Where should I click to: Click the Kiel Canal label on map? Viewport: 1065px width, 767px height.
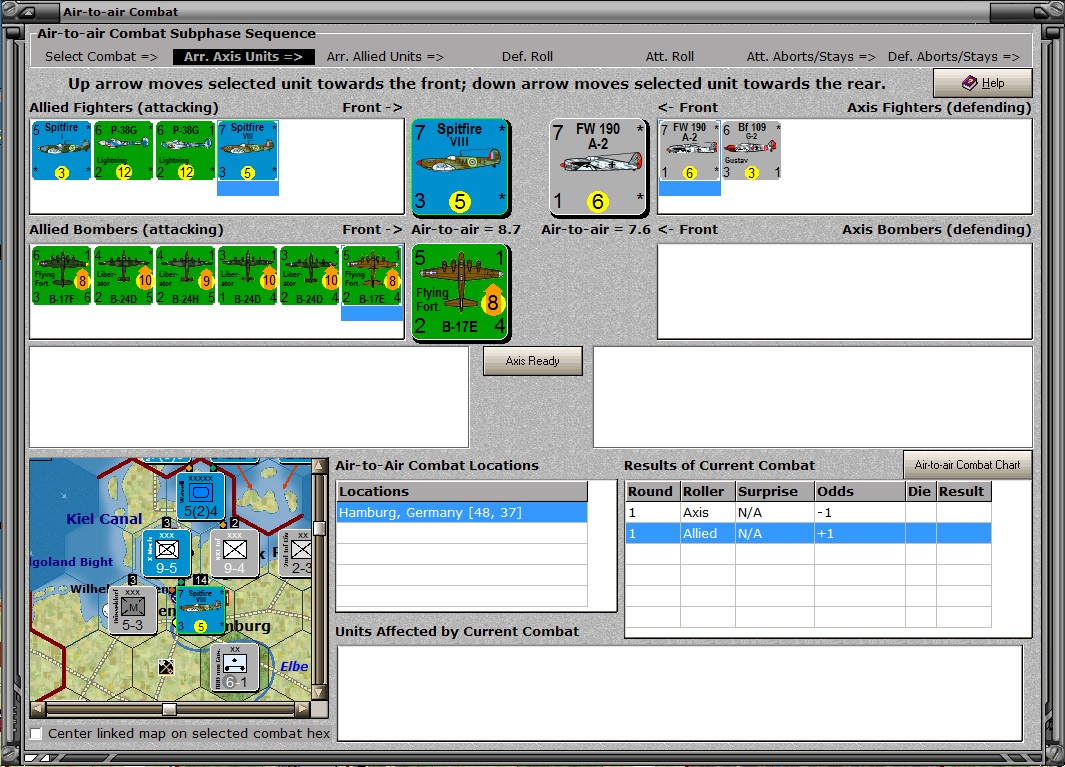pyautogui.click(x=104, y=519)
